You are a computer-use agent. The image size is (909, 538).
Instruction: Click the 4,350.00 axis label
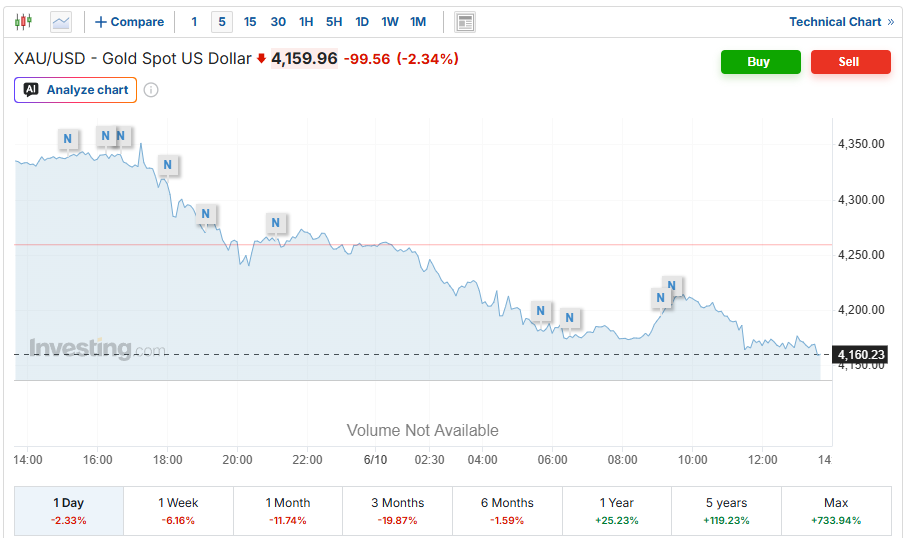point(861,144)
